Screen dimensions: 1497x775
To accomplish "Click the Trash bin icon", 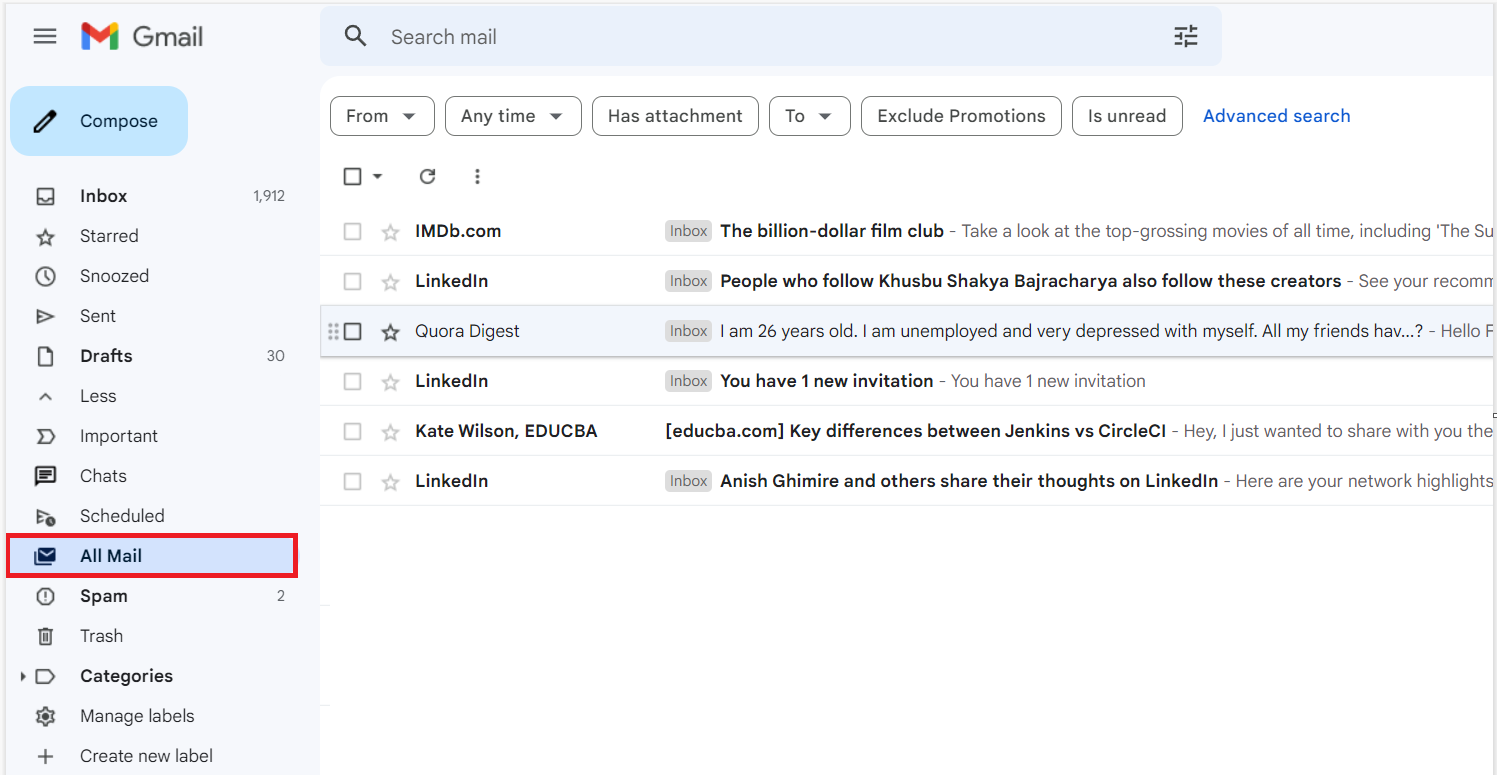I will [x=45, y=636].
